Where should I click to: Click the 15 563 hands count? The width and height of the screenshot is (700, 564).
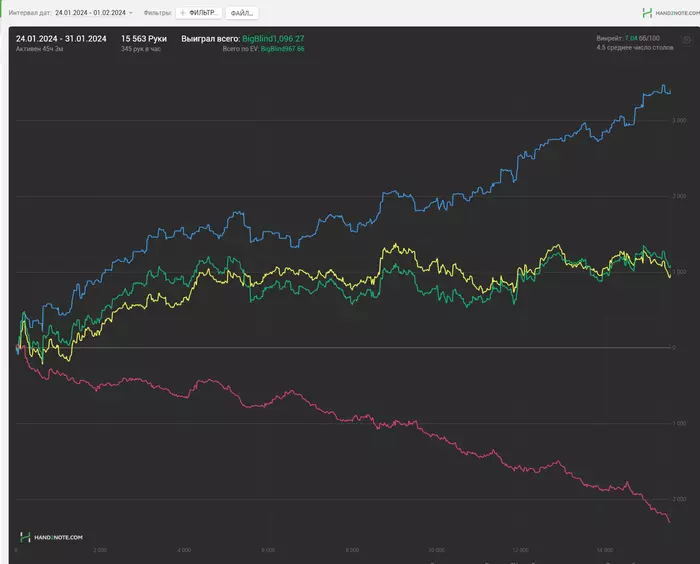[x=144, y=38]
